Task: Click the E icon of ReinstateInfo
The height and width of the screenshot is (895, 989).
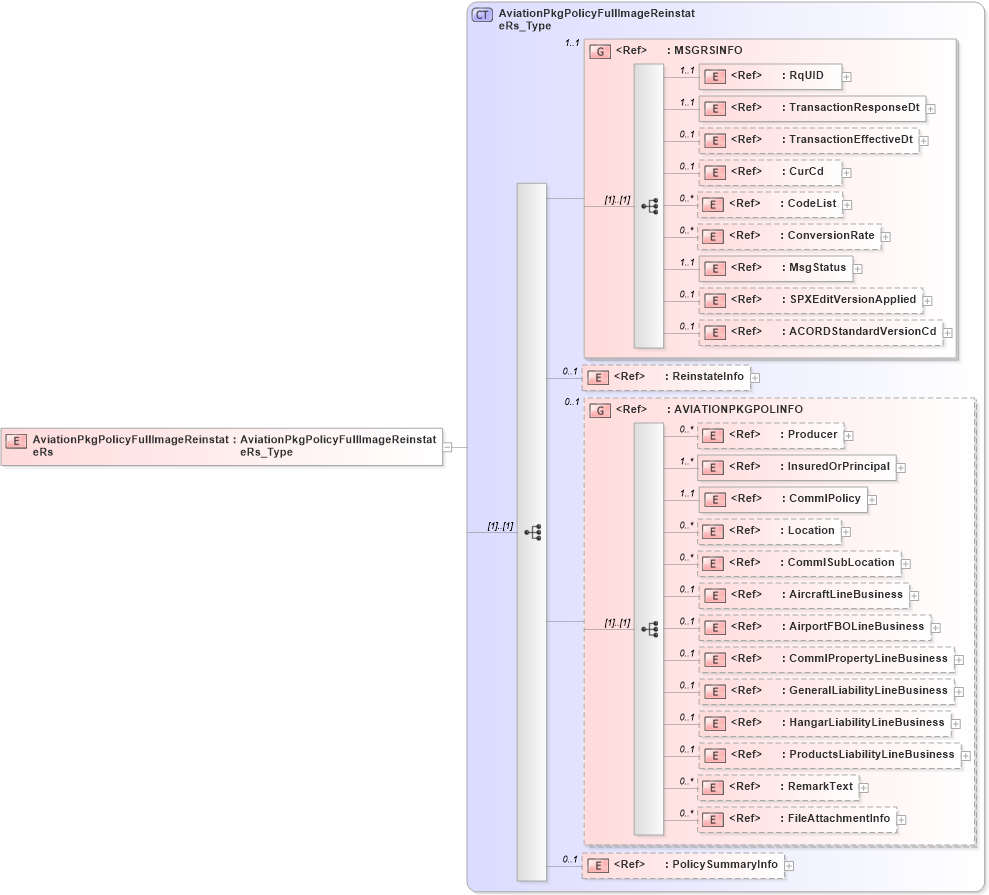Action: point(596,377)
